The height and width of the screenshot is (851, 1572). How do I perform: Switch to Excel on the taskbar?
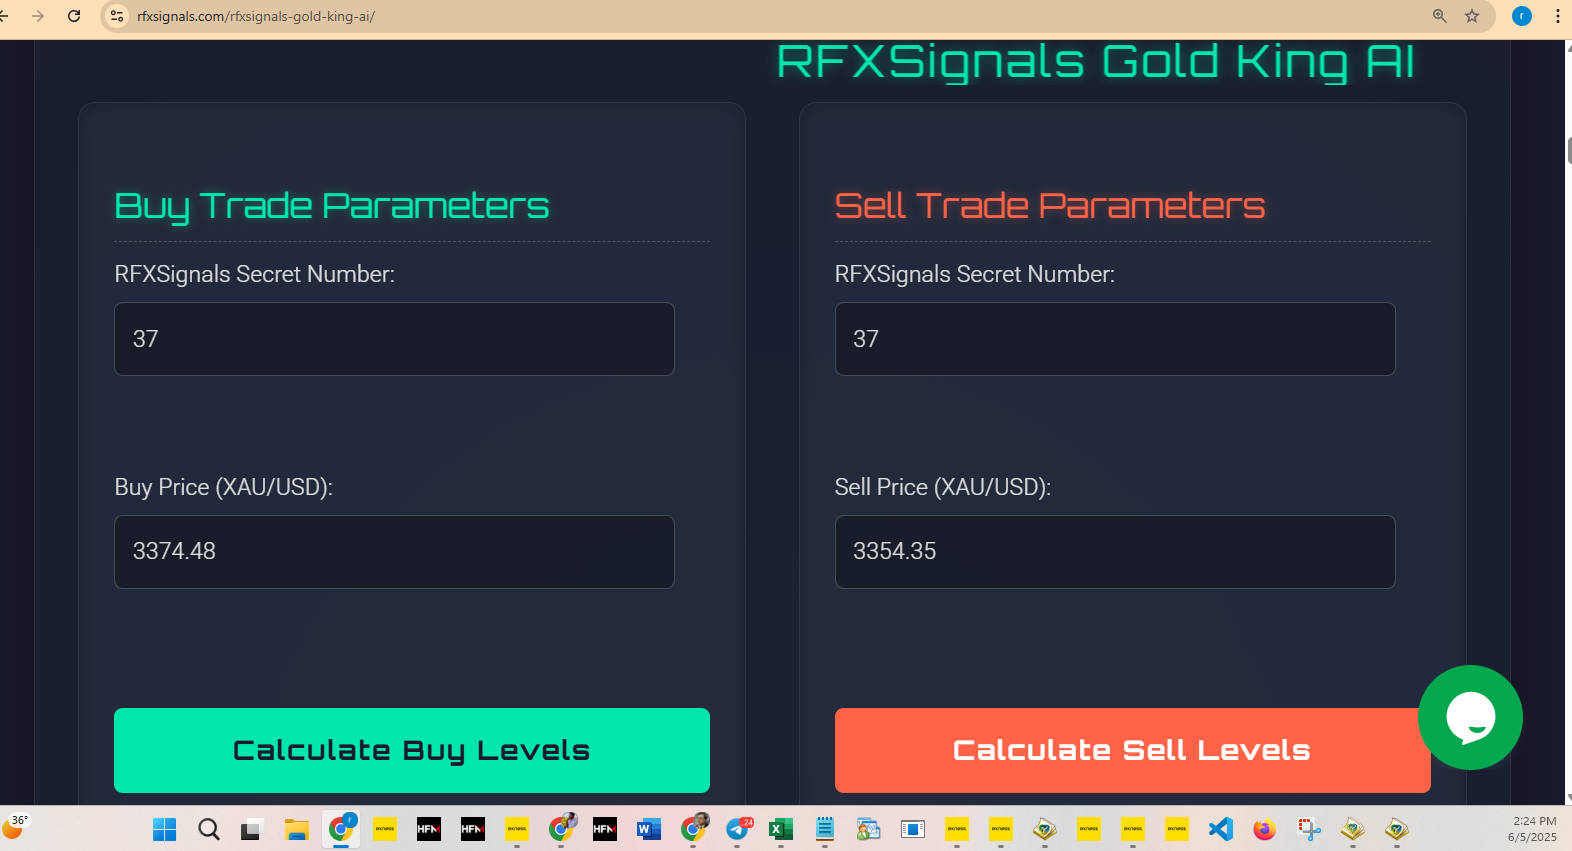pos(781,829)
